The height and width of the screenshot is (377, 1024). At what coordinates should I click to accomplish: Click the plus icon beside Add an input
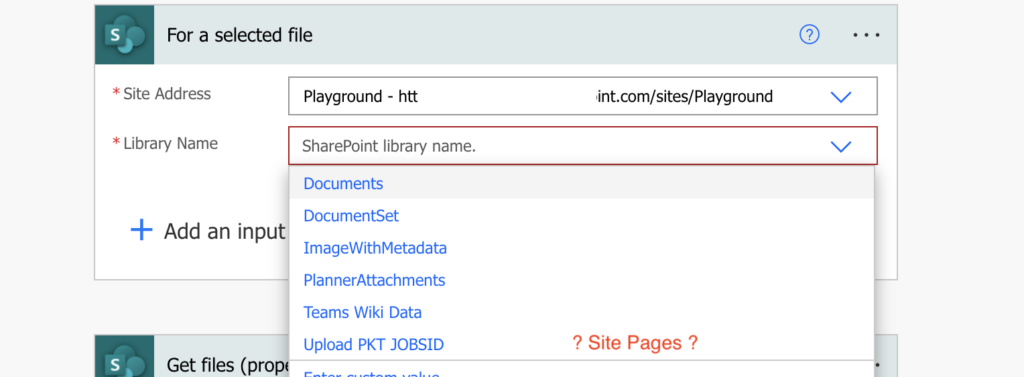[142, 230]
